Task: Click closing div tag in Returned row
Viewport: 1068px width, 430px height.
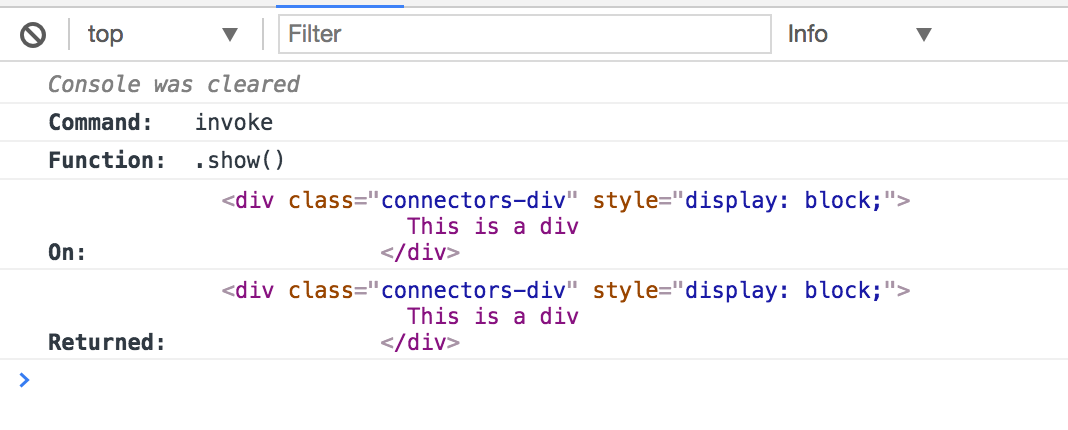Action: click(x=420, y=342)
